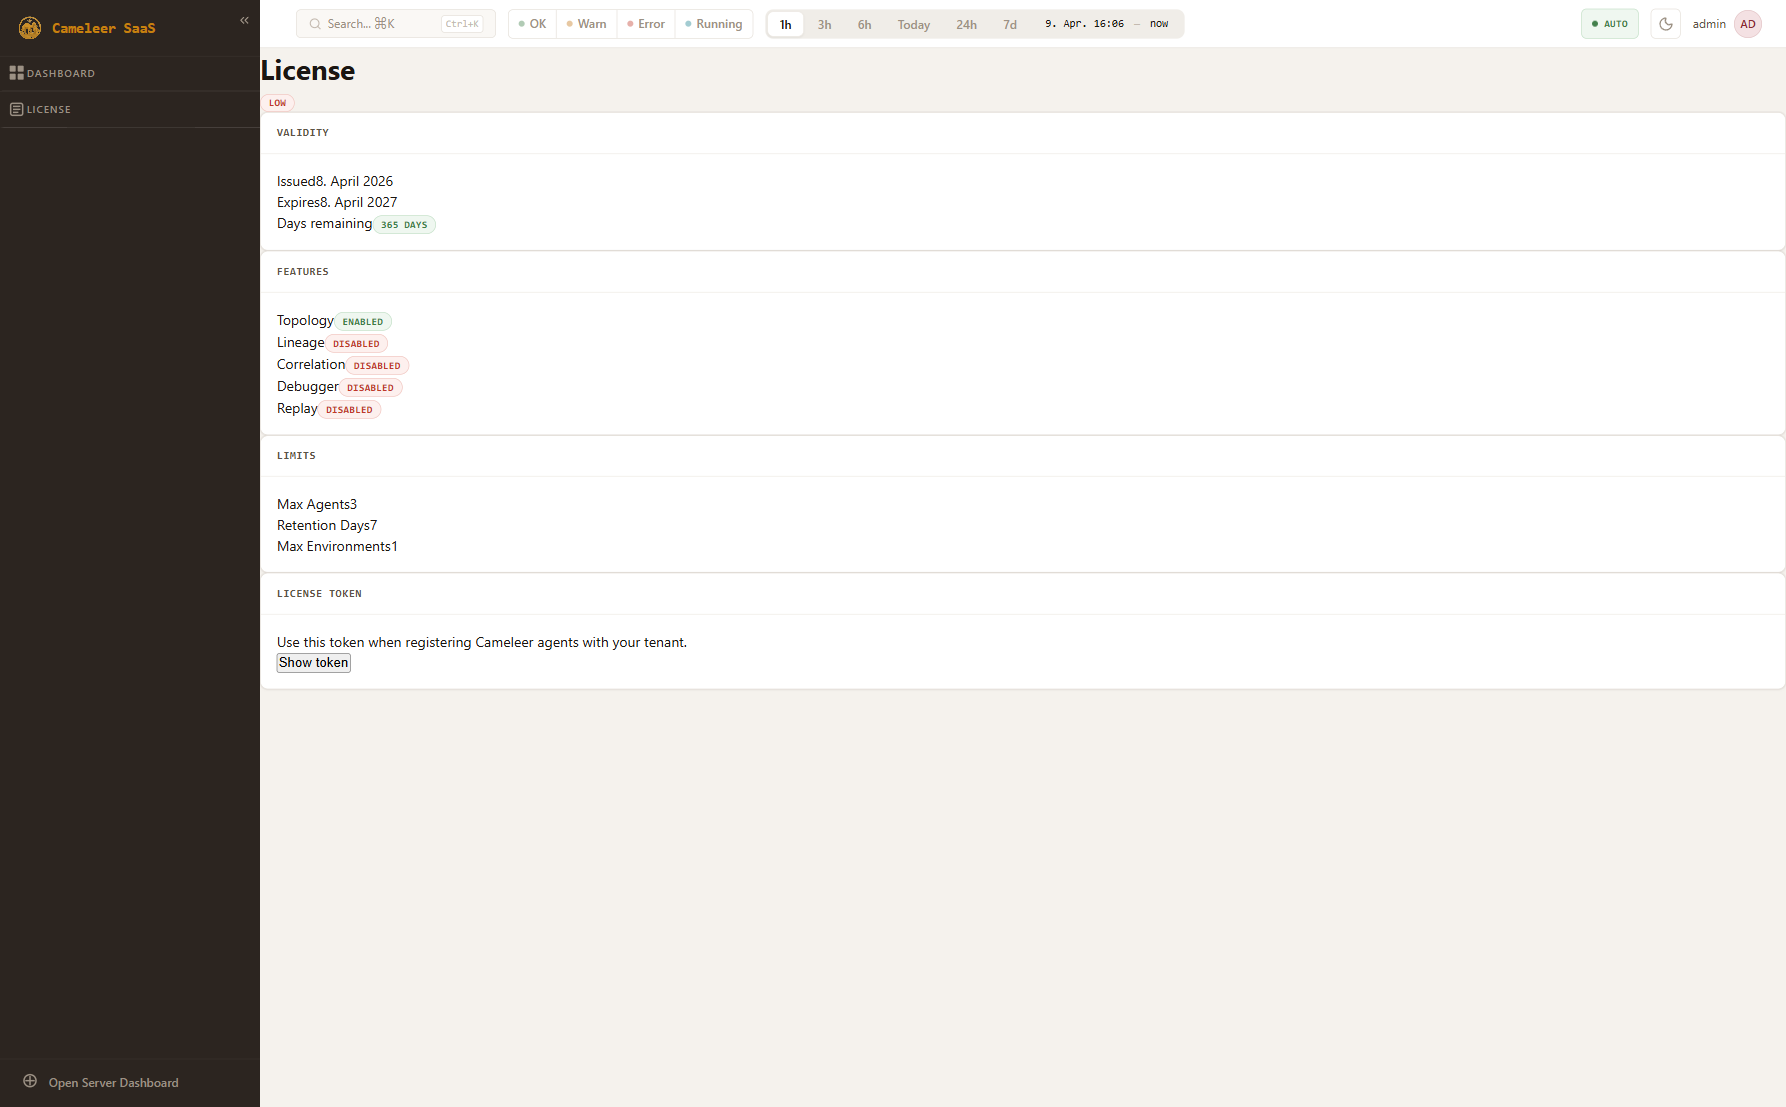Switch to dark mode via moon icon
Image resolution: width=1786 pixels, height=1107 pixels.
pyautogui.click(x=1665, y=24)
